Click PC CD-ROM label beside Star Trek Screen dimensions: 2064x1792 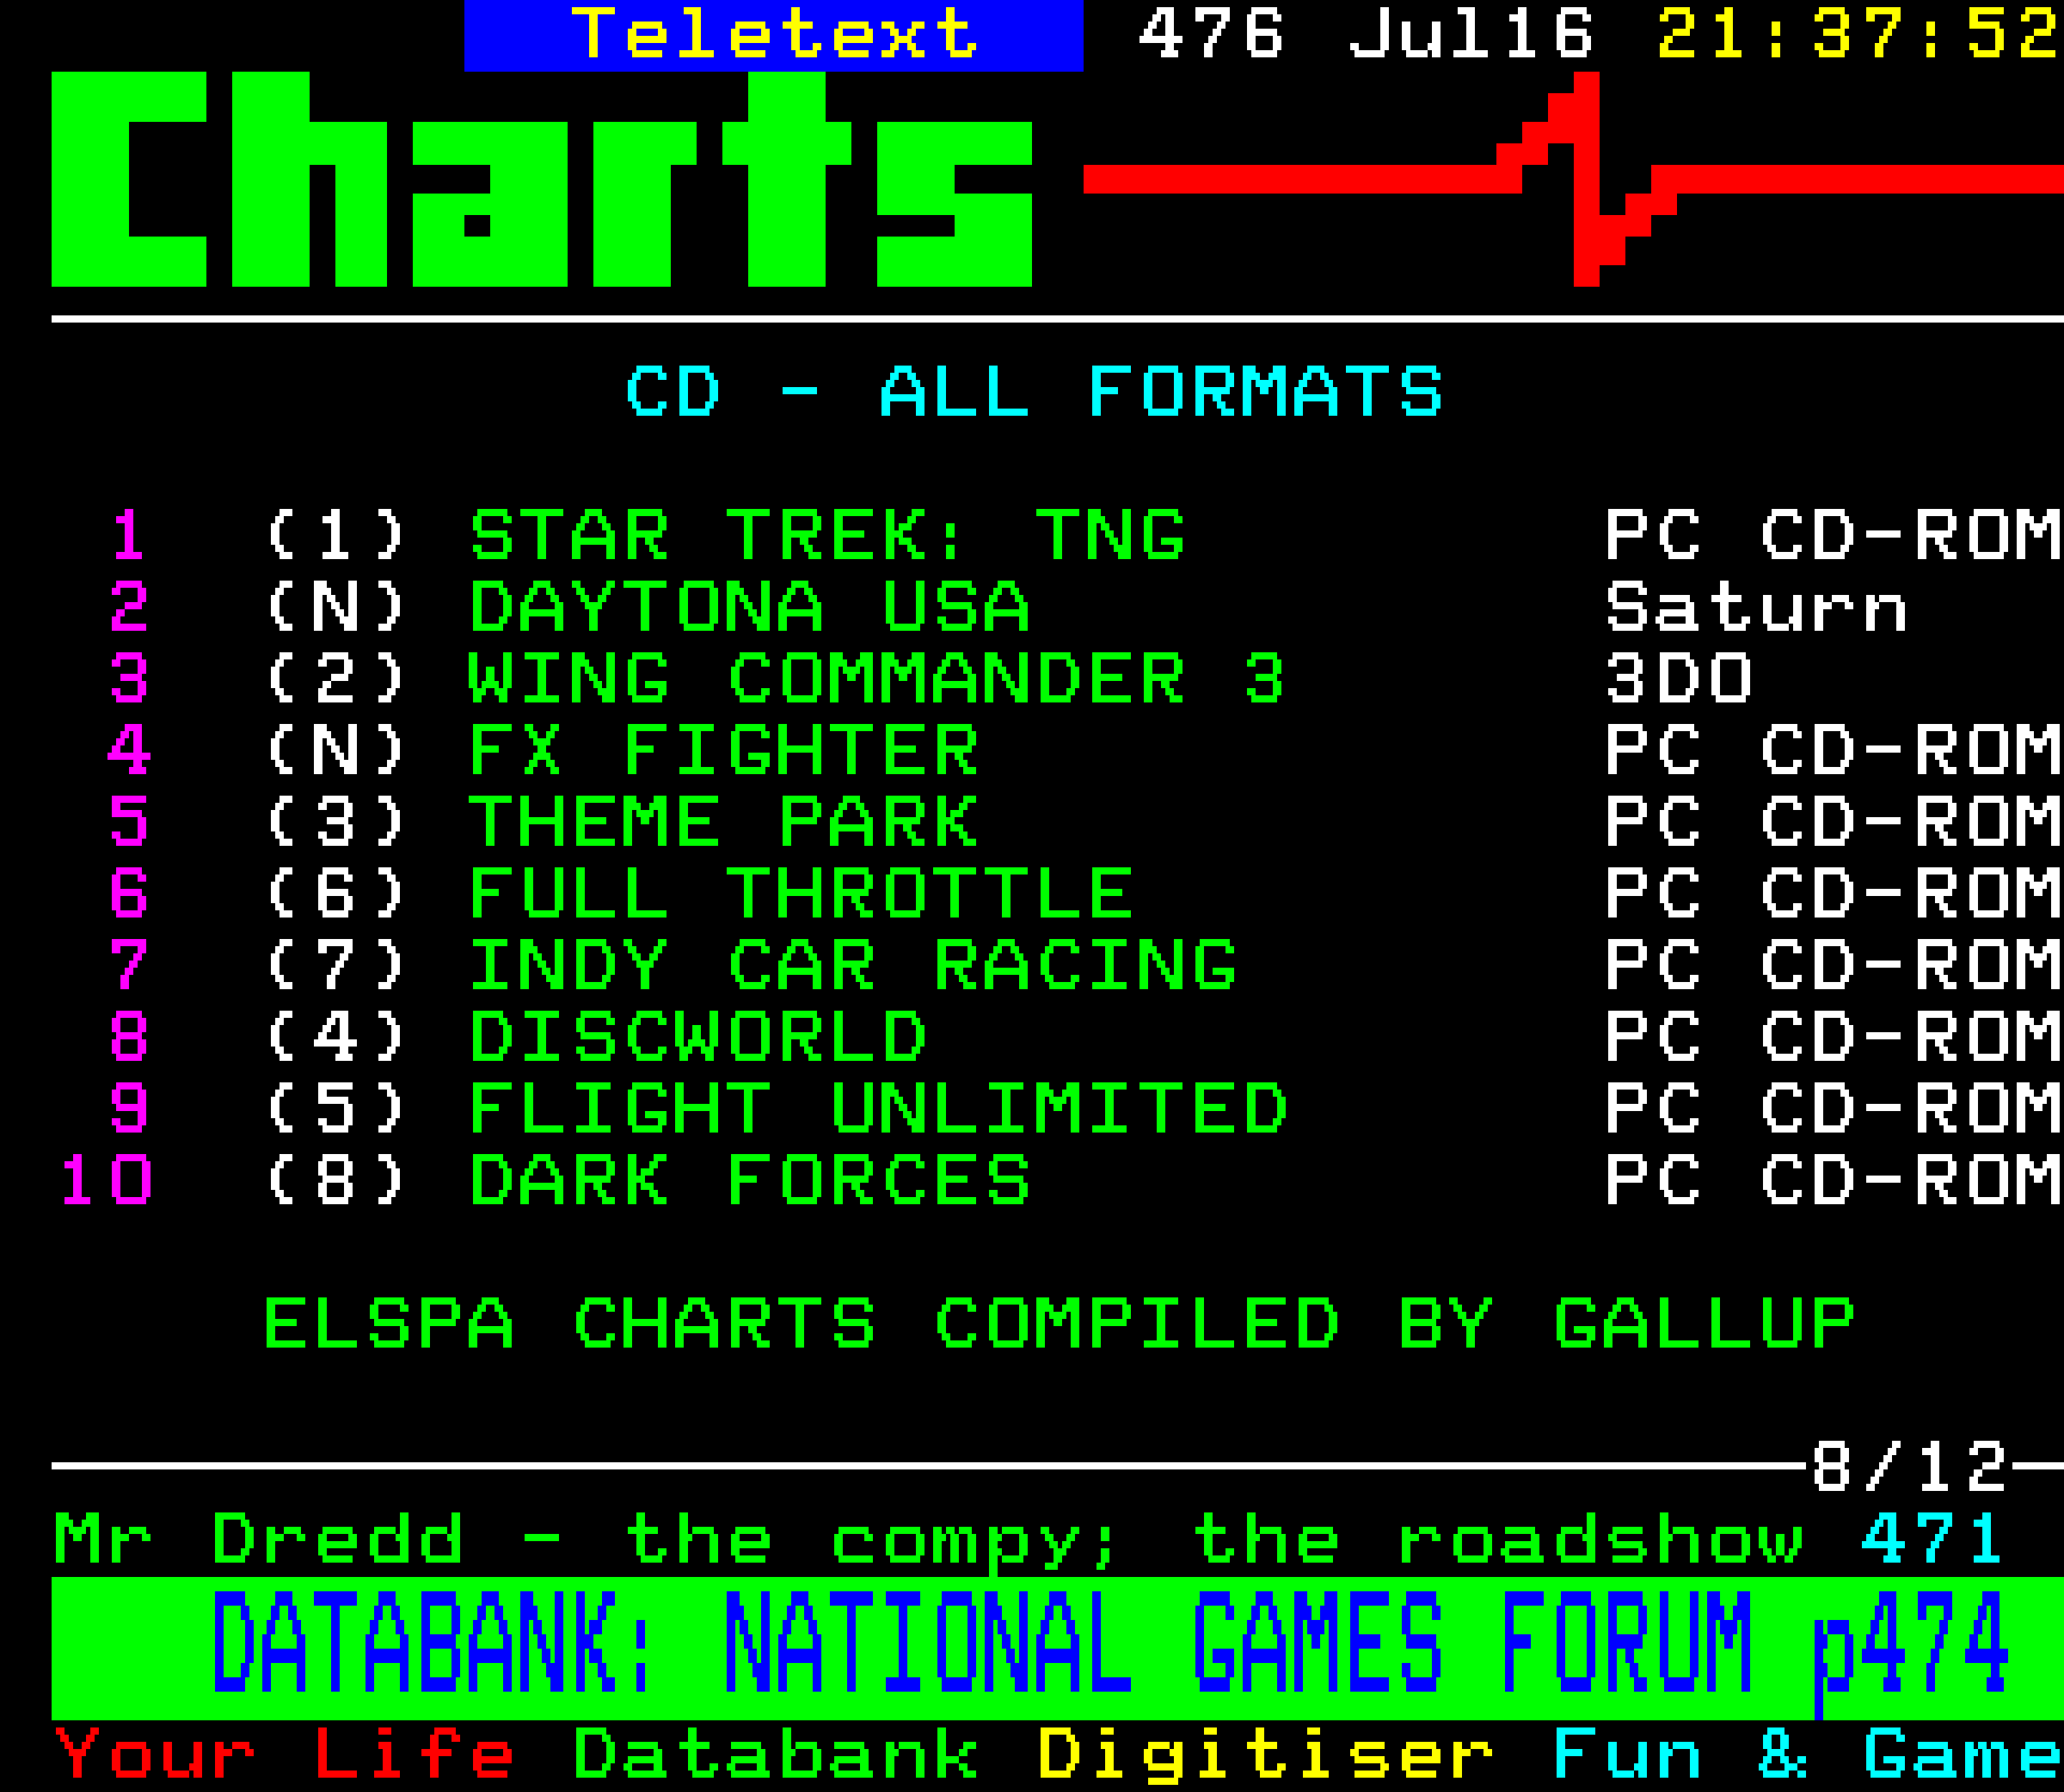(1833, 535)
